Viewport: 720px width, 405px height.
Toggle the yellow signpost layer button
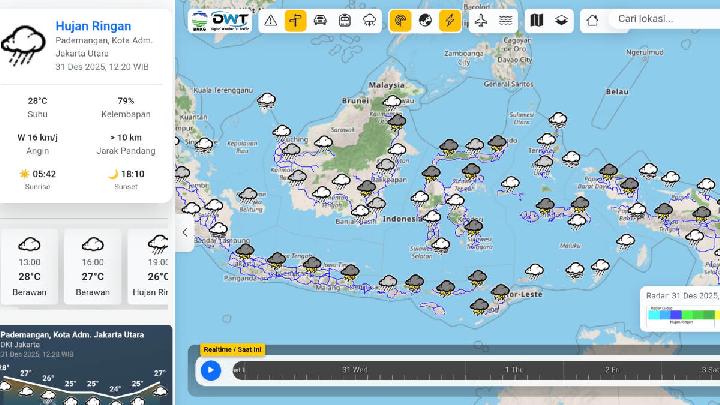[295, 20]
